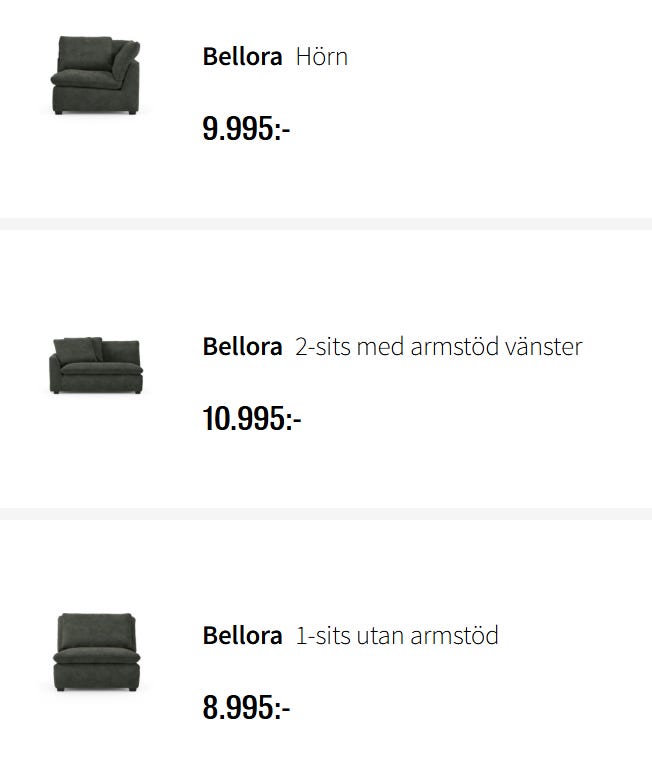Click the angled side cushion of the Hörn sofa
The width and height of the screenshot is (652, 775).
tap(126, 57)
